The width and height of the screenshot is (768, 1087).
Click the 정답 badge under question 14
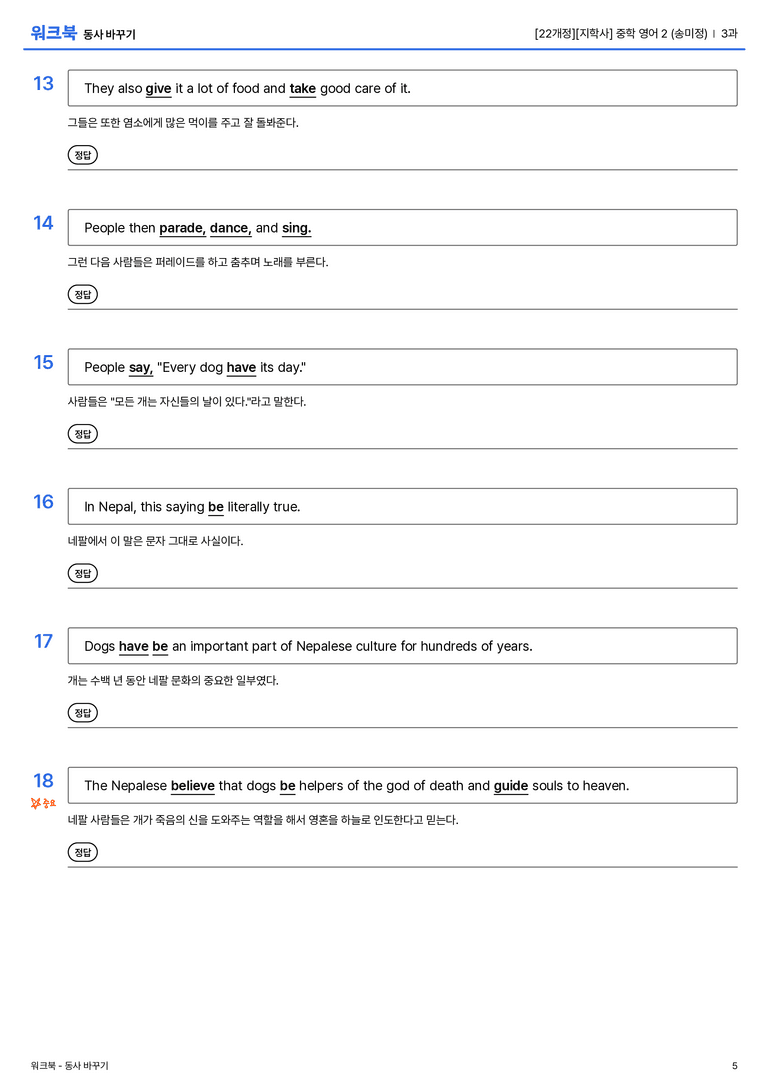point(82,294)
